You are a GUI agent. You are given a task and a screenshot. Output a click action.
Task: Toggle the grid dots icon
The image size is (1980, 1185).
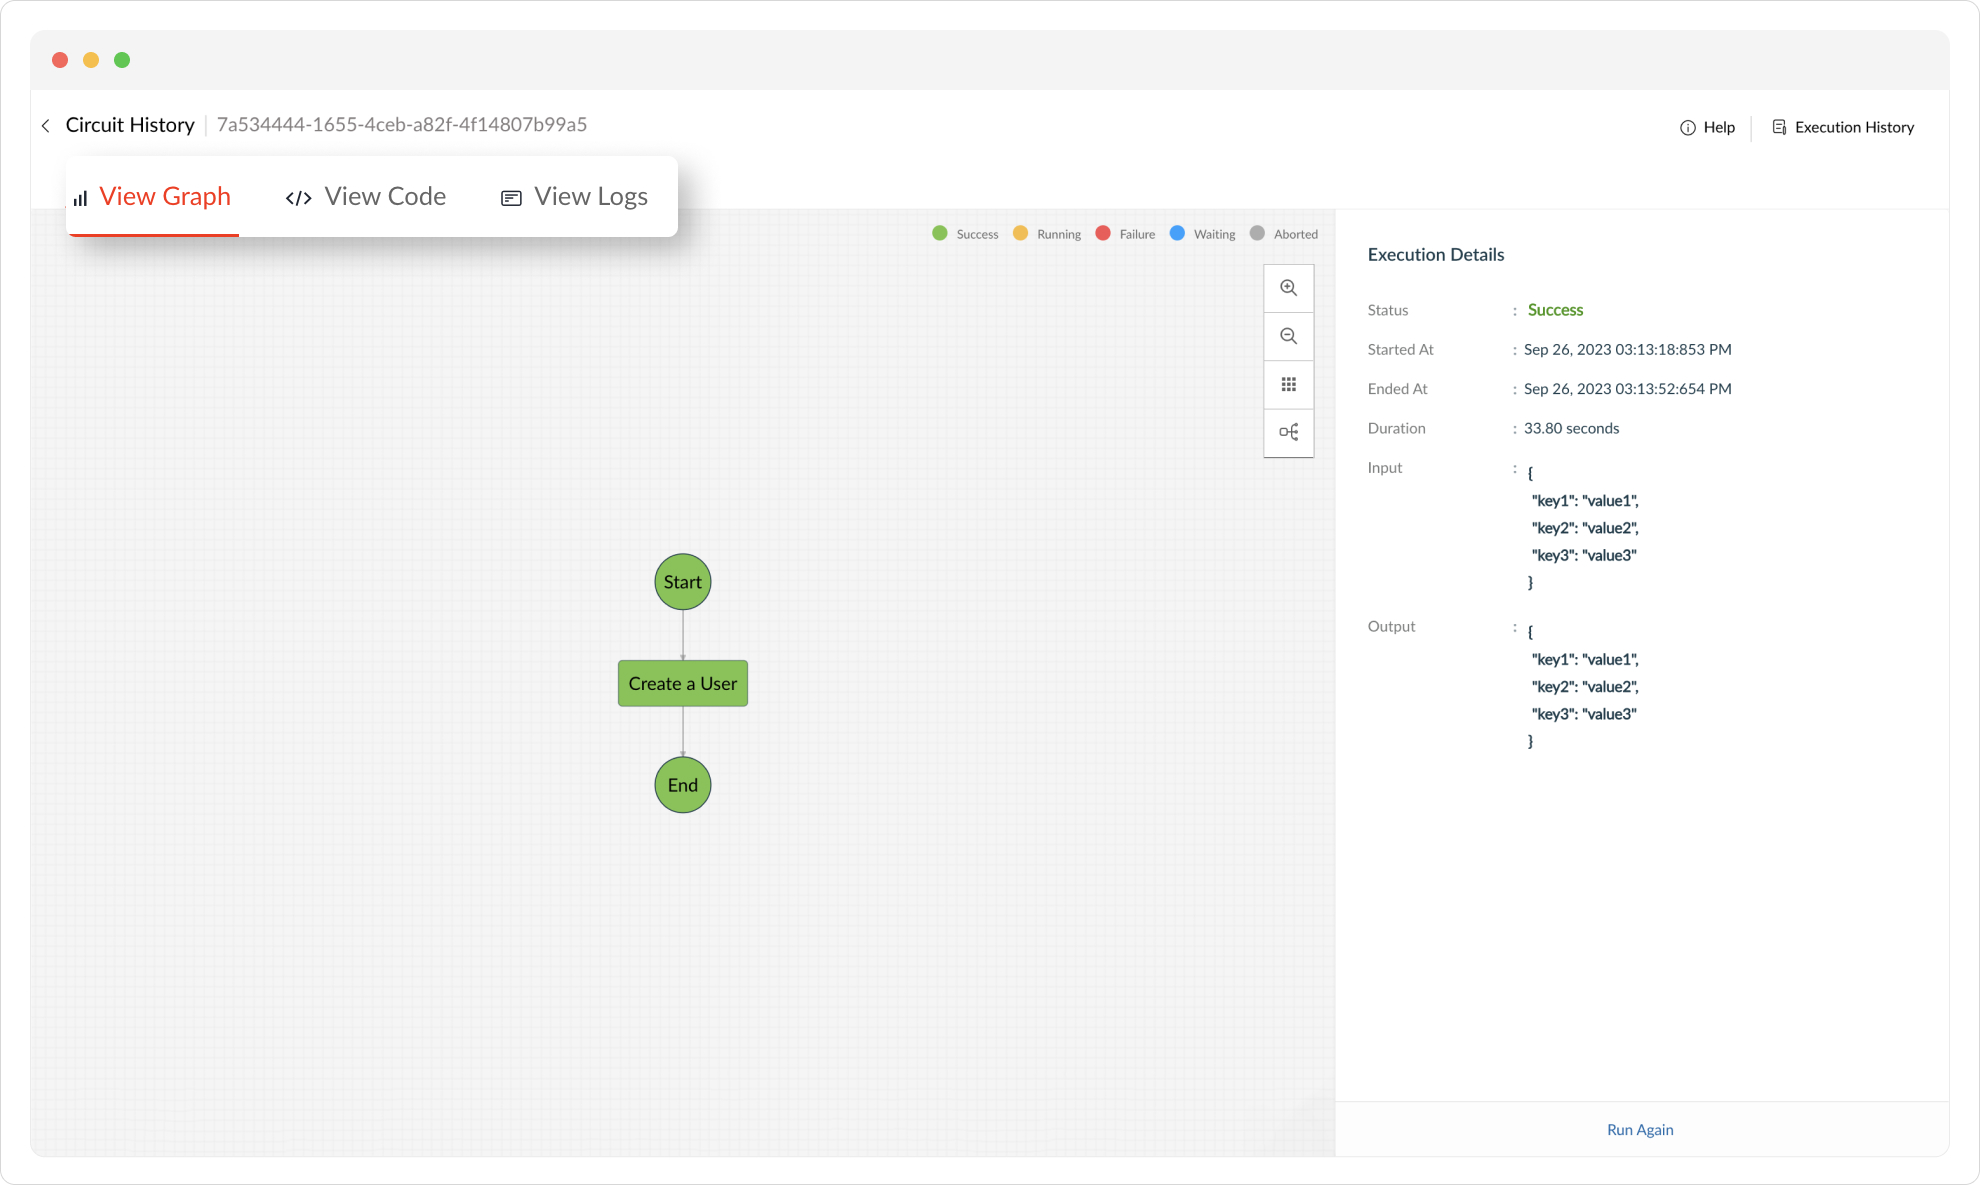tap(1288, 384)
